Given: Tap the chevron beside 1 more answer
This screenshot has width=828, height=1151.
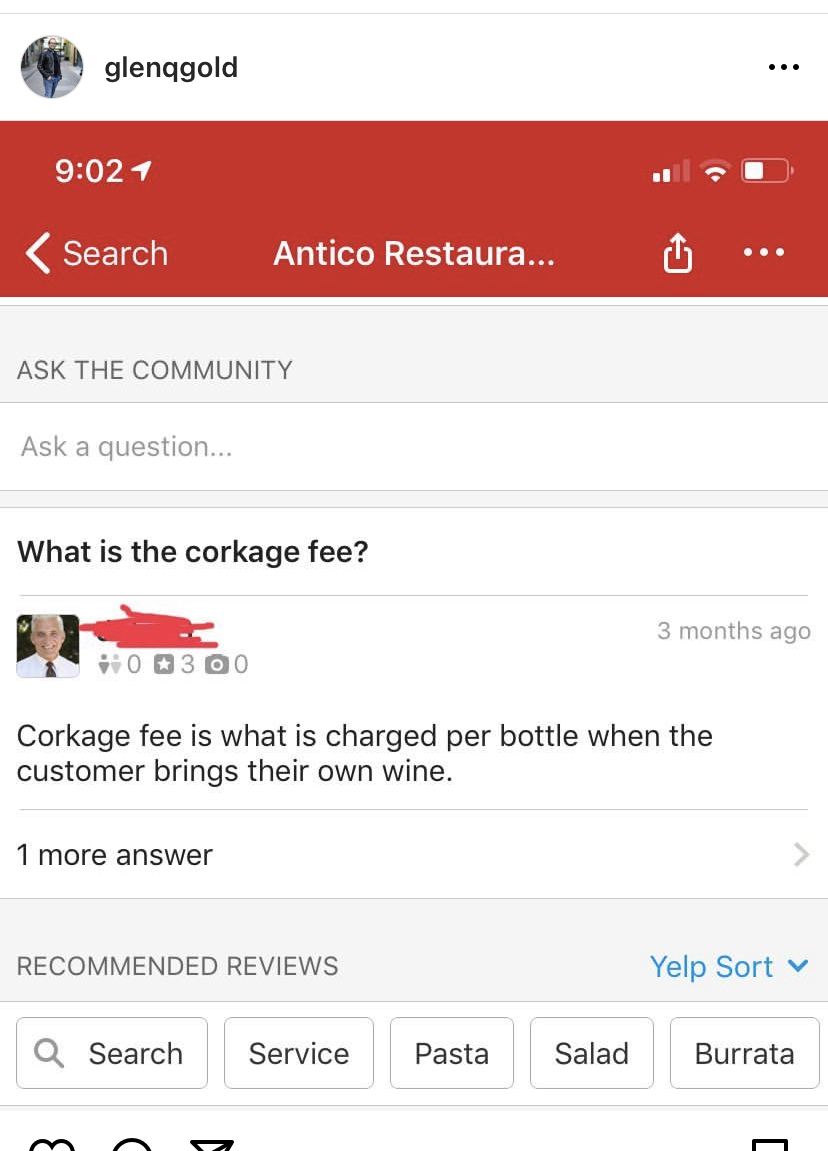Looking at the screenshot, I should point(802,854).
